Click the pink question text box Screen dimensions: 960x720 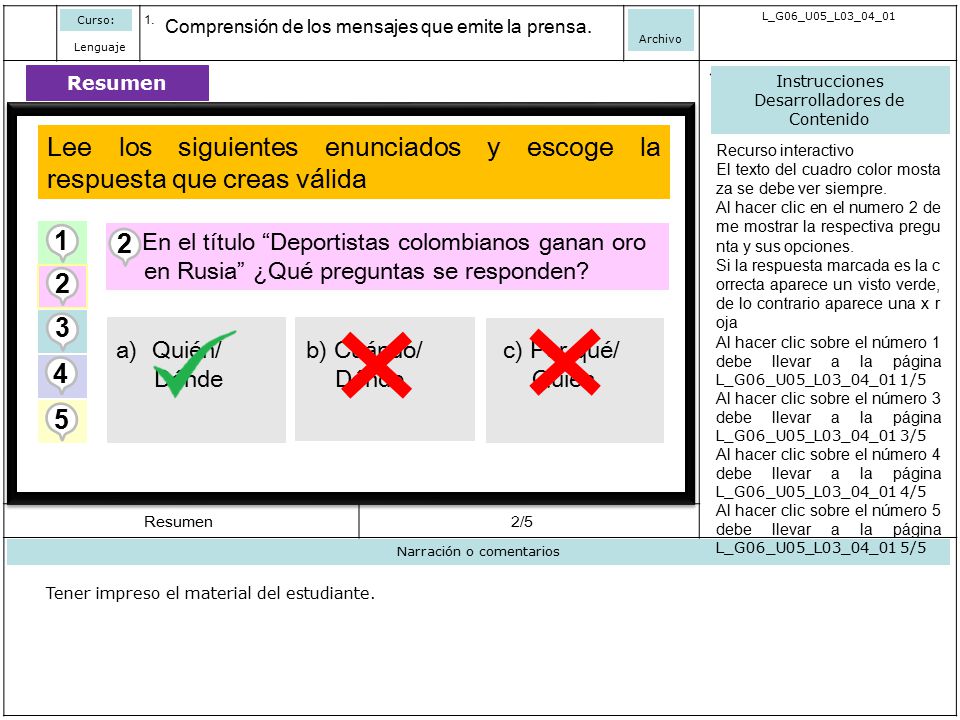(387, 257)
